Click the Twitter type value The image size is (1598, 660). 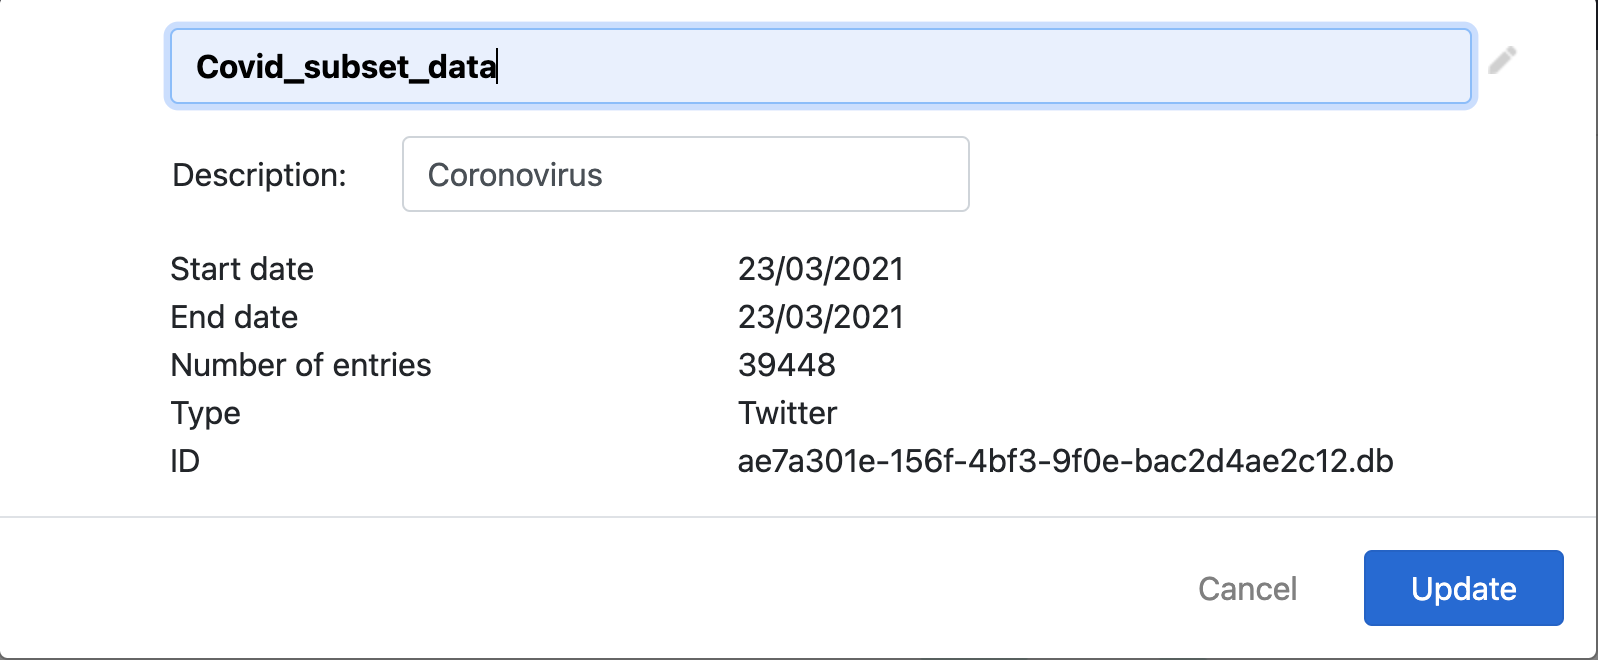[x=787, y=413]
